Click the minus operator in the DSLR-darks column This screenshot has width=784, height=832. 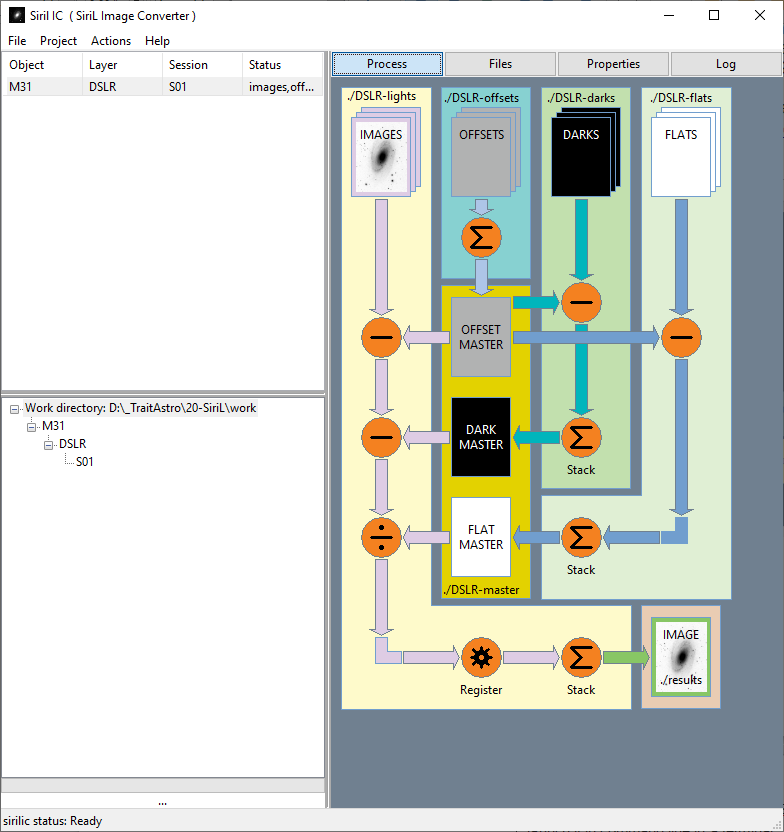pyautogui.click(x=581, y=302)
